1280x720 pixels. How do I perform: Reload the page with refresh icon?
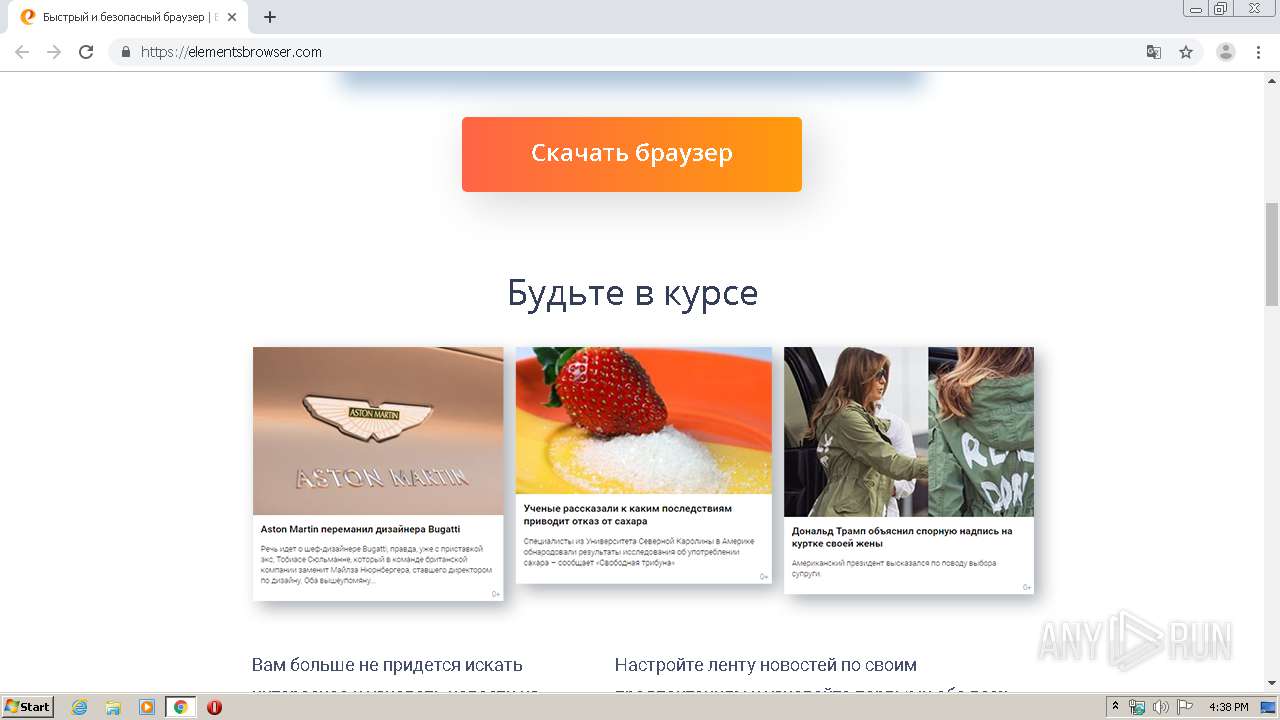(x=86, y=52)
